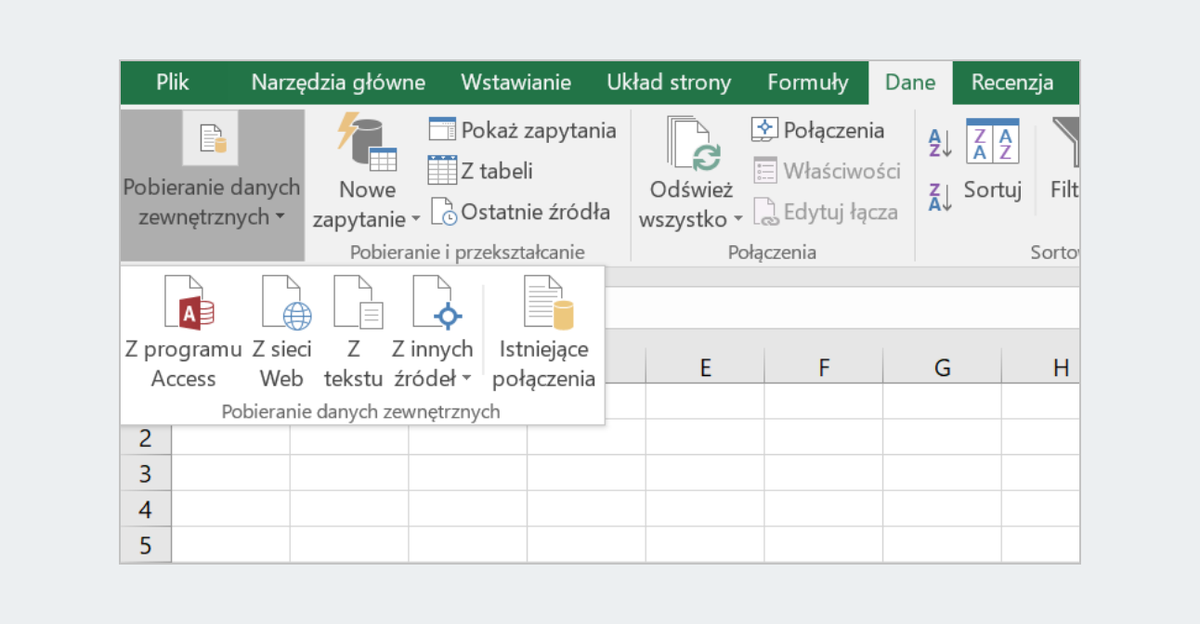The image size is (1200, 624).
Task: Open the Plik tab
Action: (x=172, y=82)
